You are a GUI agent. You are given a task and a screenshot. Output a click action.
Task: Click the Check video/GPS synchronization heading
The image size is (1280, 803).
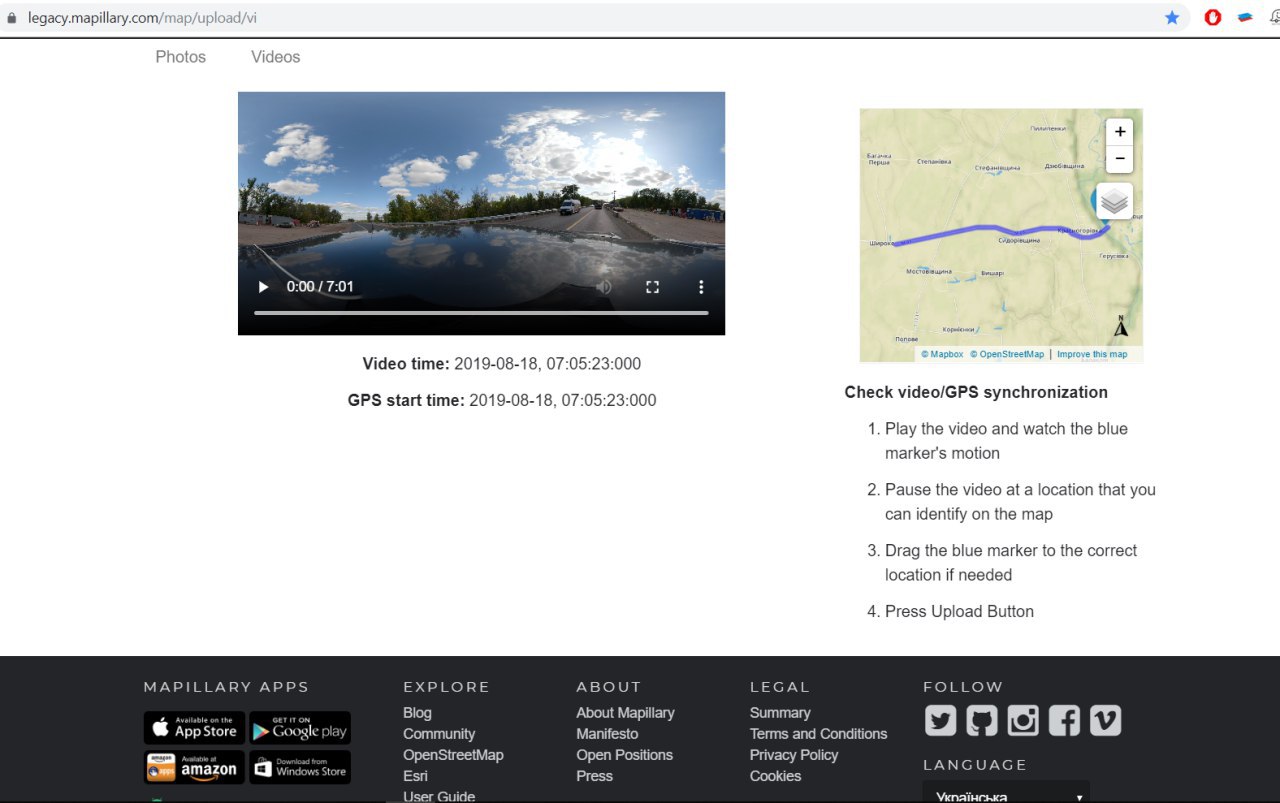[976, 392]
